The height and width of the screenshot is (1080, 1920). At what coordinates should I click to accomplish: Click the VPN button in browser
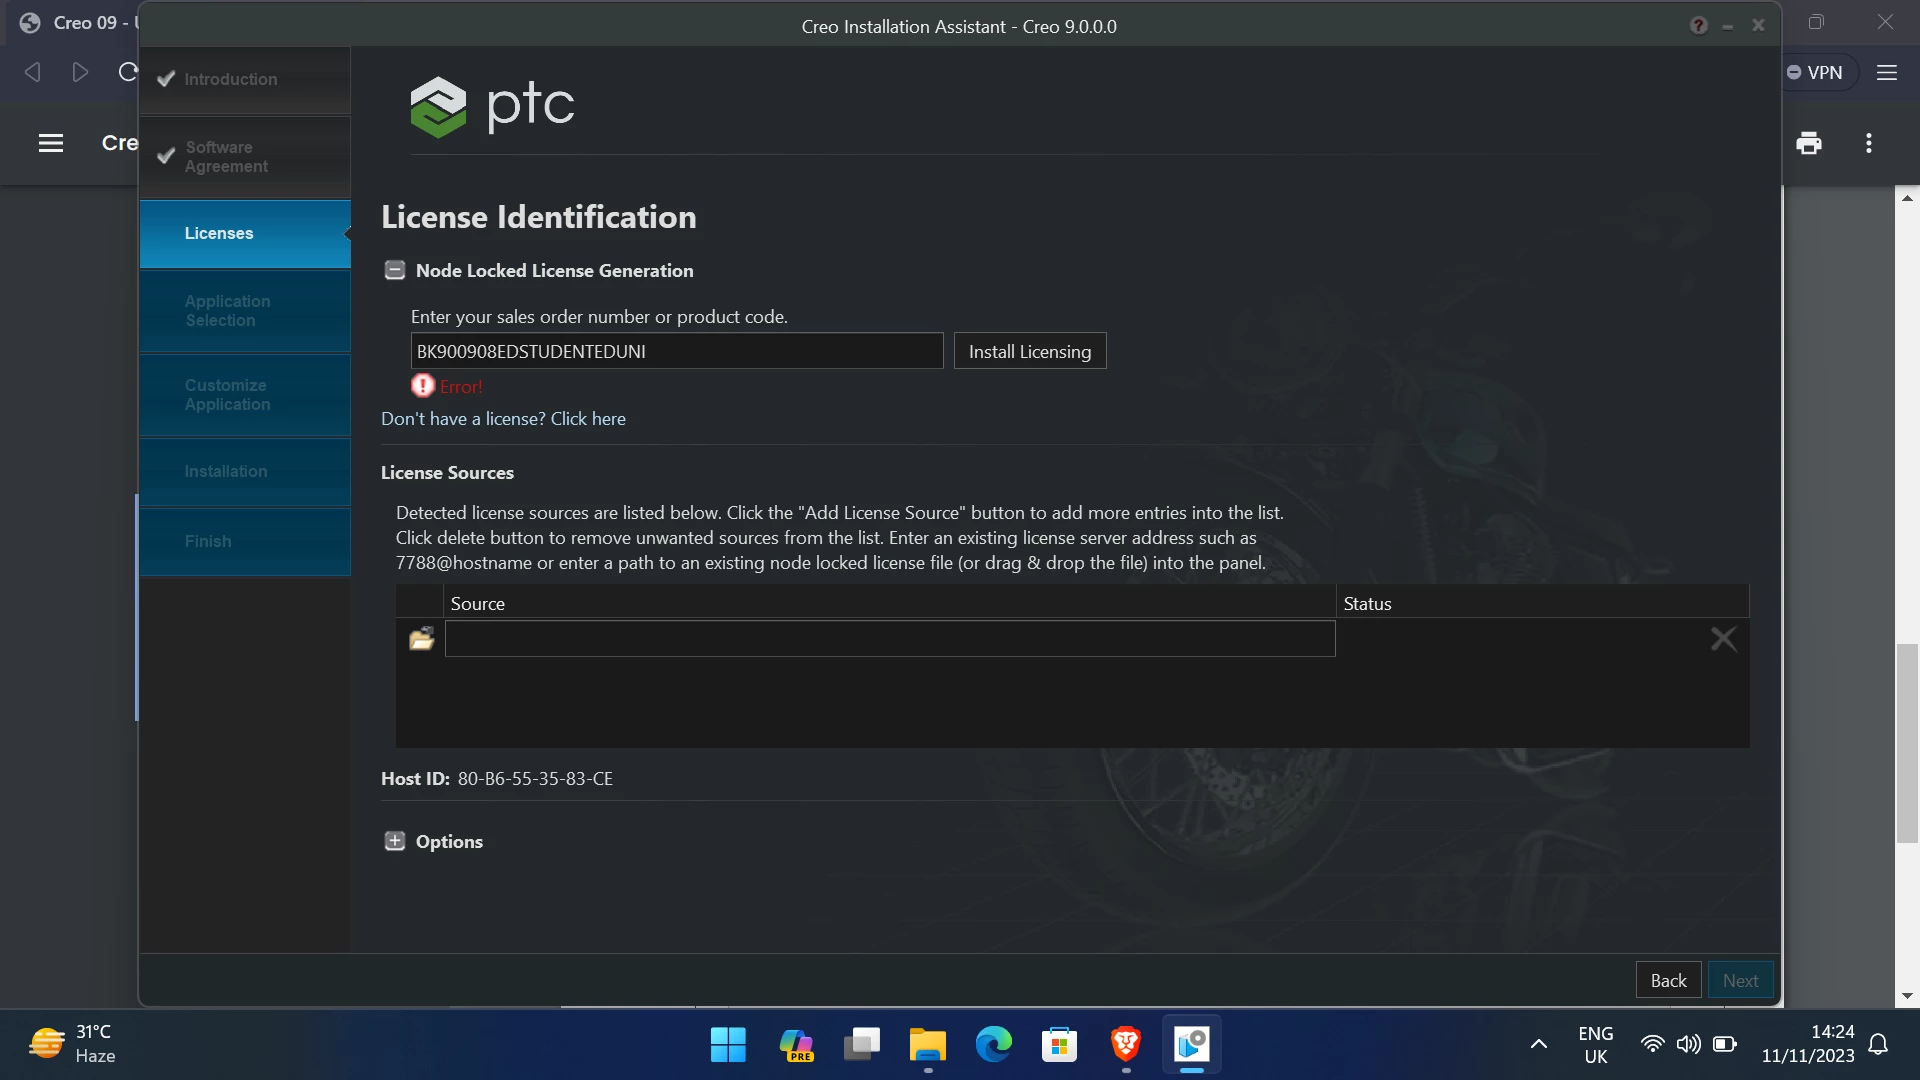(1815, 72)
